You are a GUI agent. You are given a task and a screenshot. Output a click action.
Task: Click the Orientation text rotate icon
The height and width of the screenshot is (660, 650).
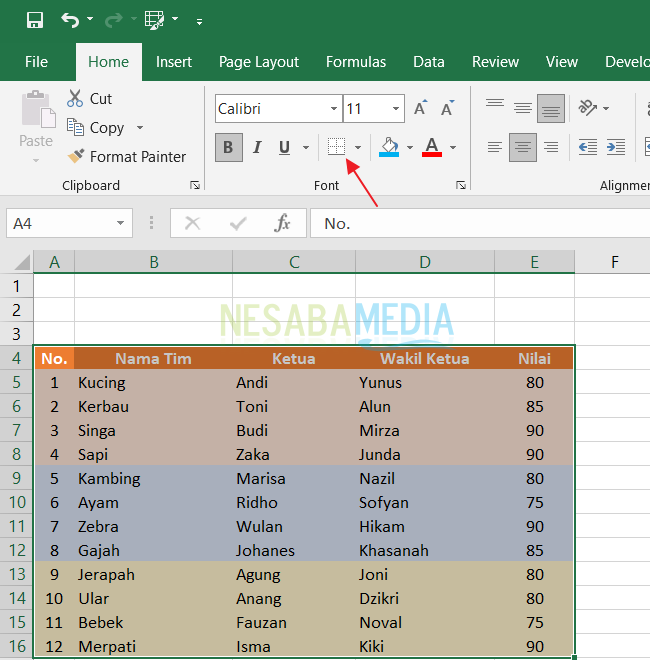[588, 108]
